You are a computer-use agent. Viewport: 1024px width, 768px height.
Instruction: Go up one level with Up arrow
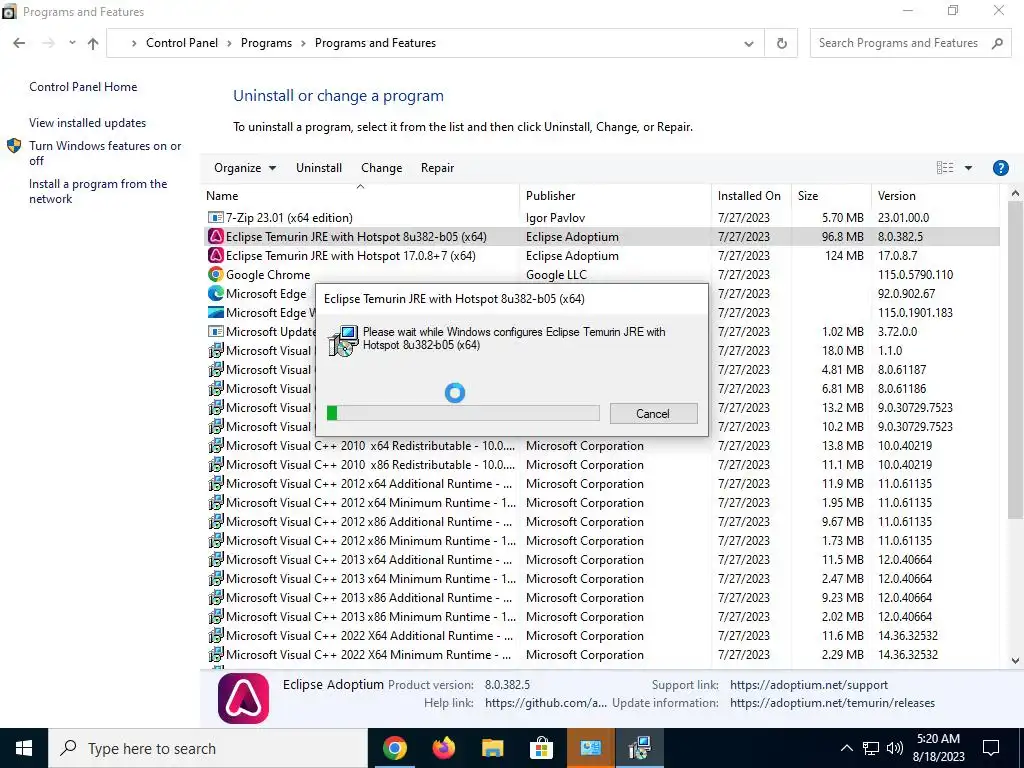(93, 43)
